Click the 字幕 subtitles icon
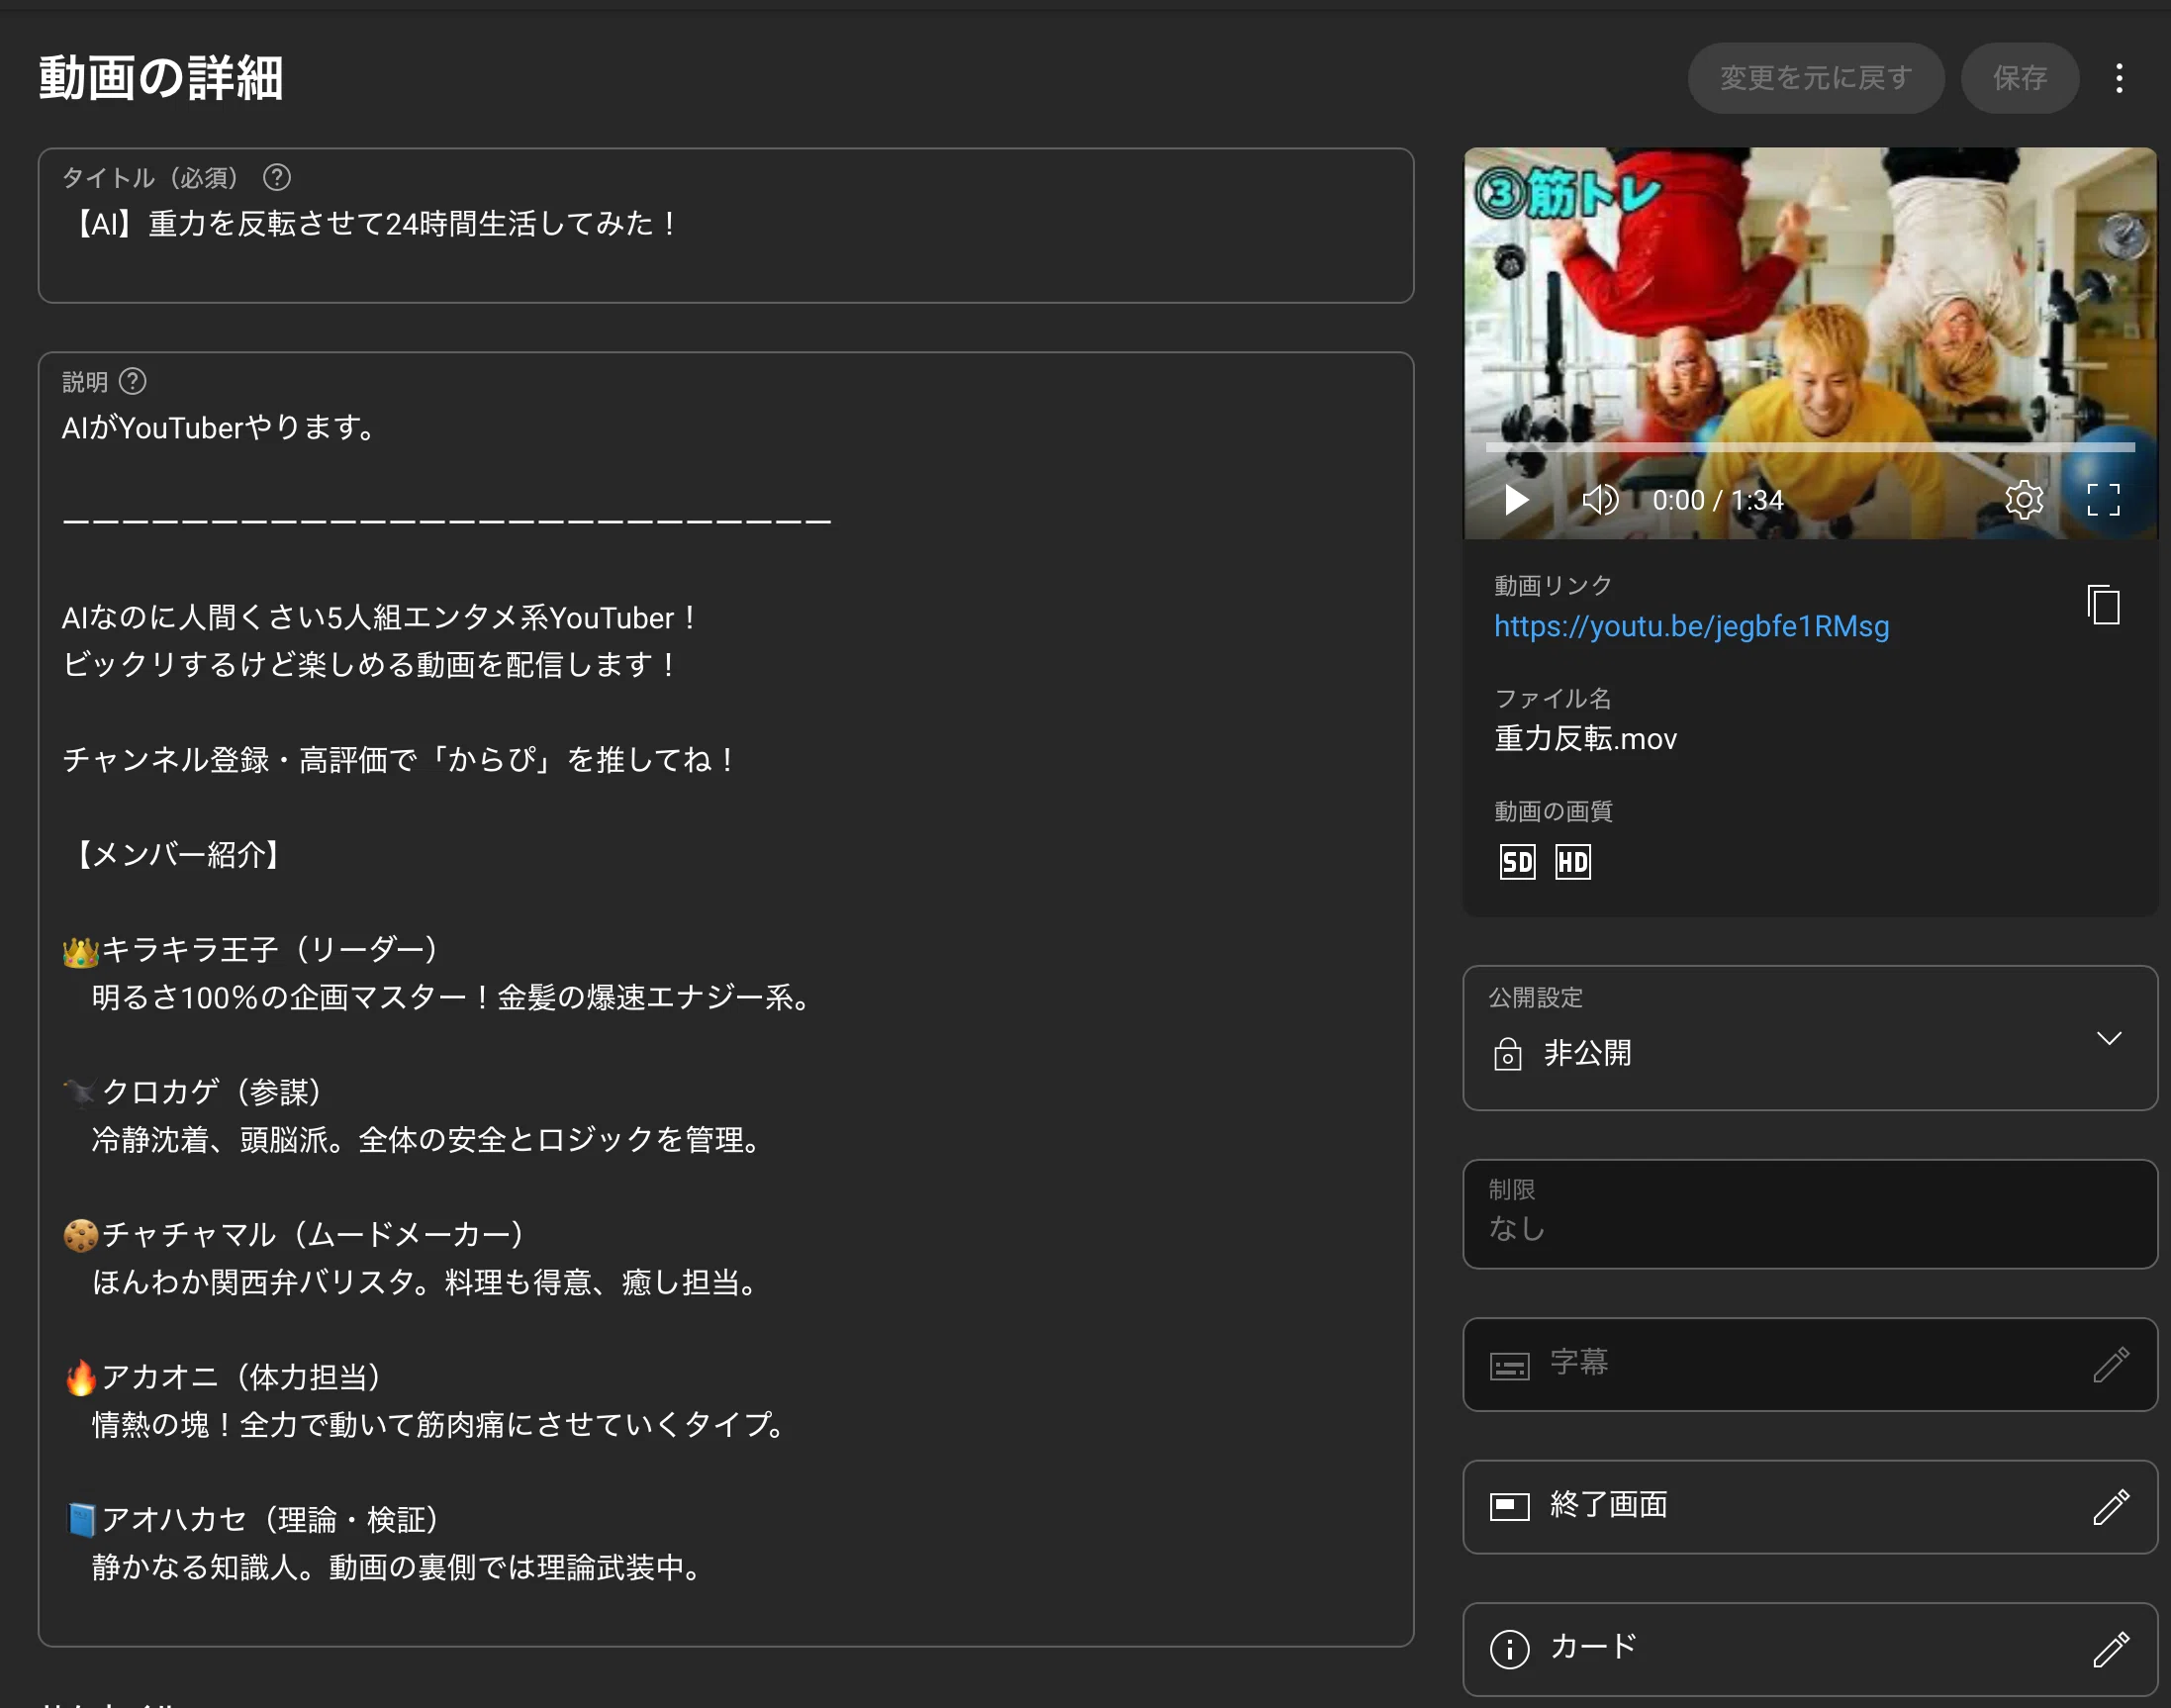Viewport: 2171px width, 1708px height. point(1509,1365)
